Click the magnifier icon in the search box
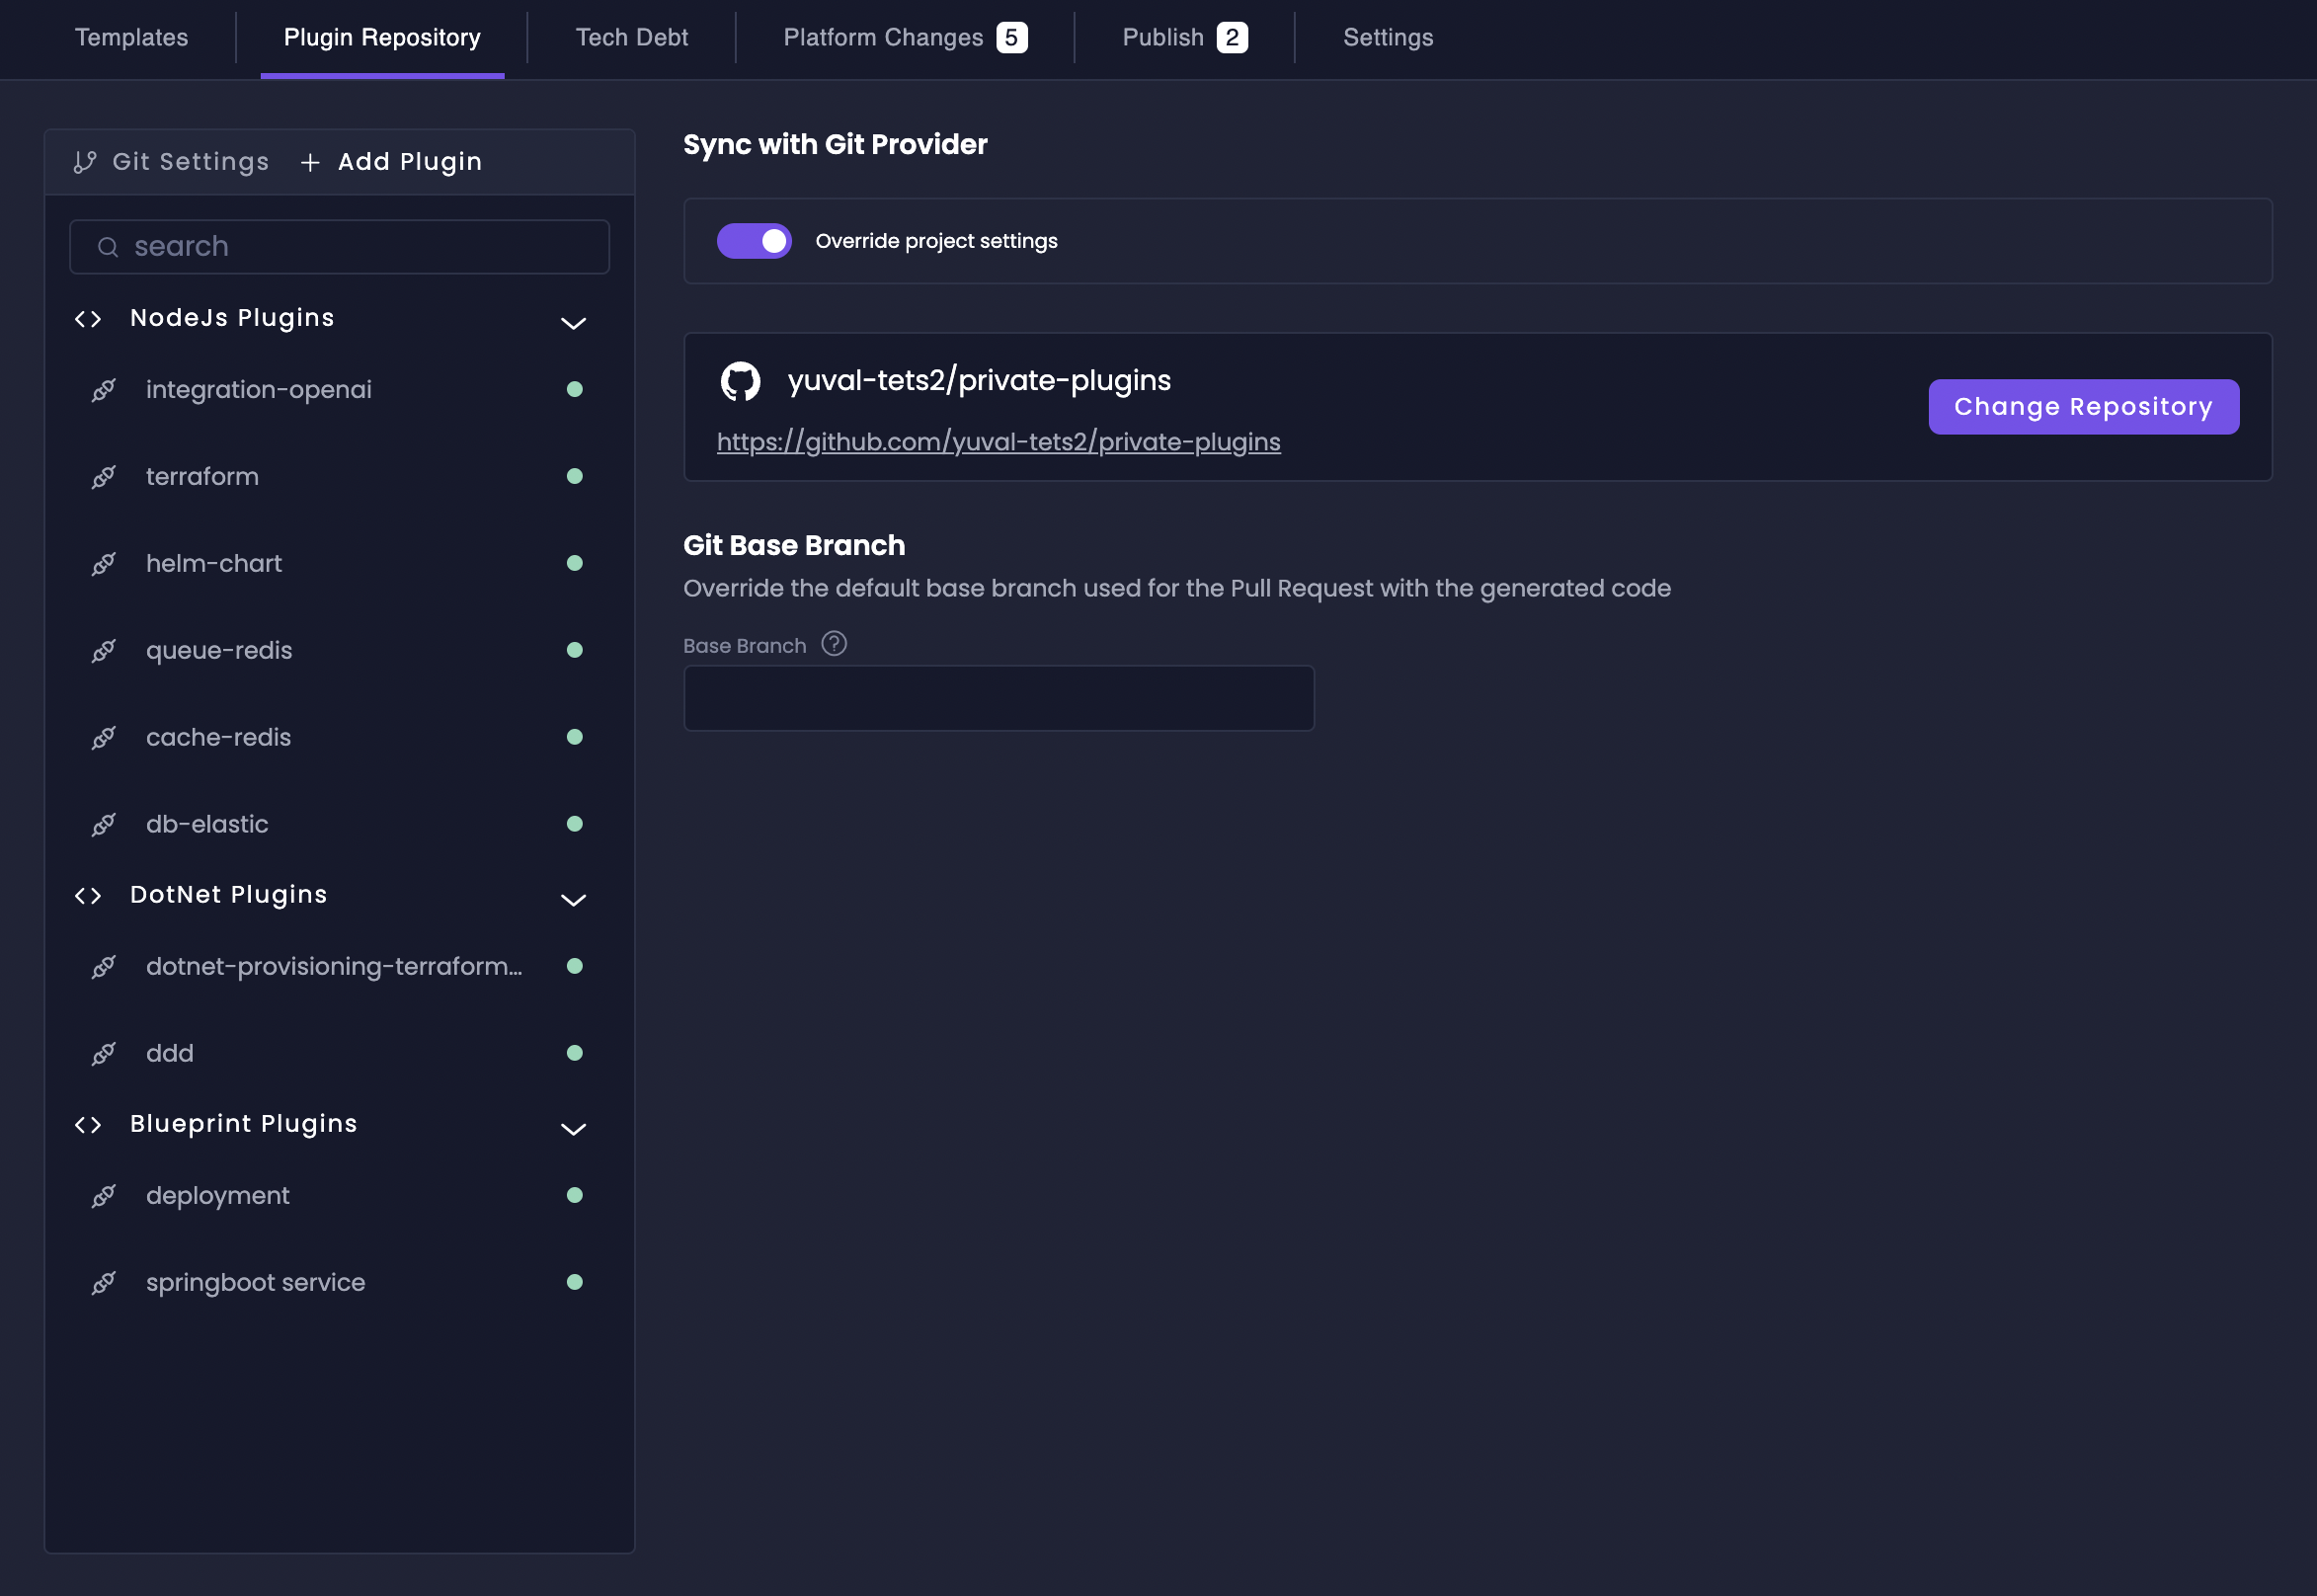Screen dimensions: 2317x1596 (x=108, y=247)
